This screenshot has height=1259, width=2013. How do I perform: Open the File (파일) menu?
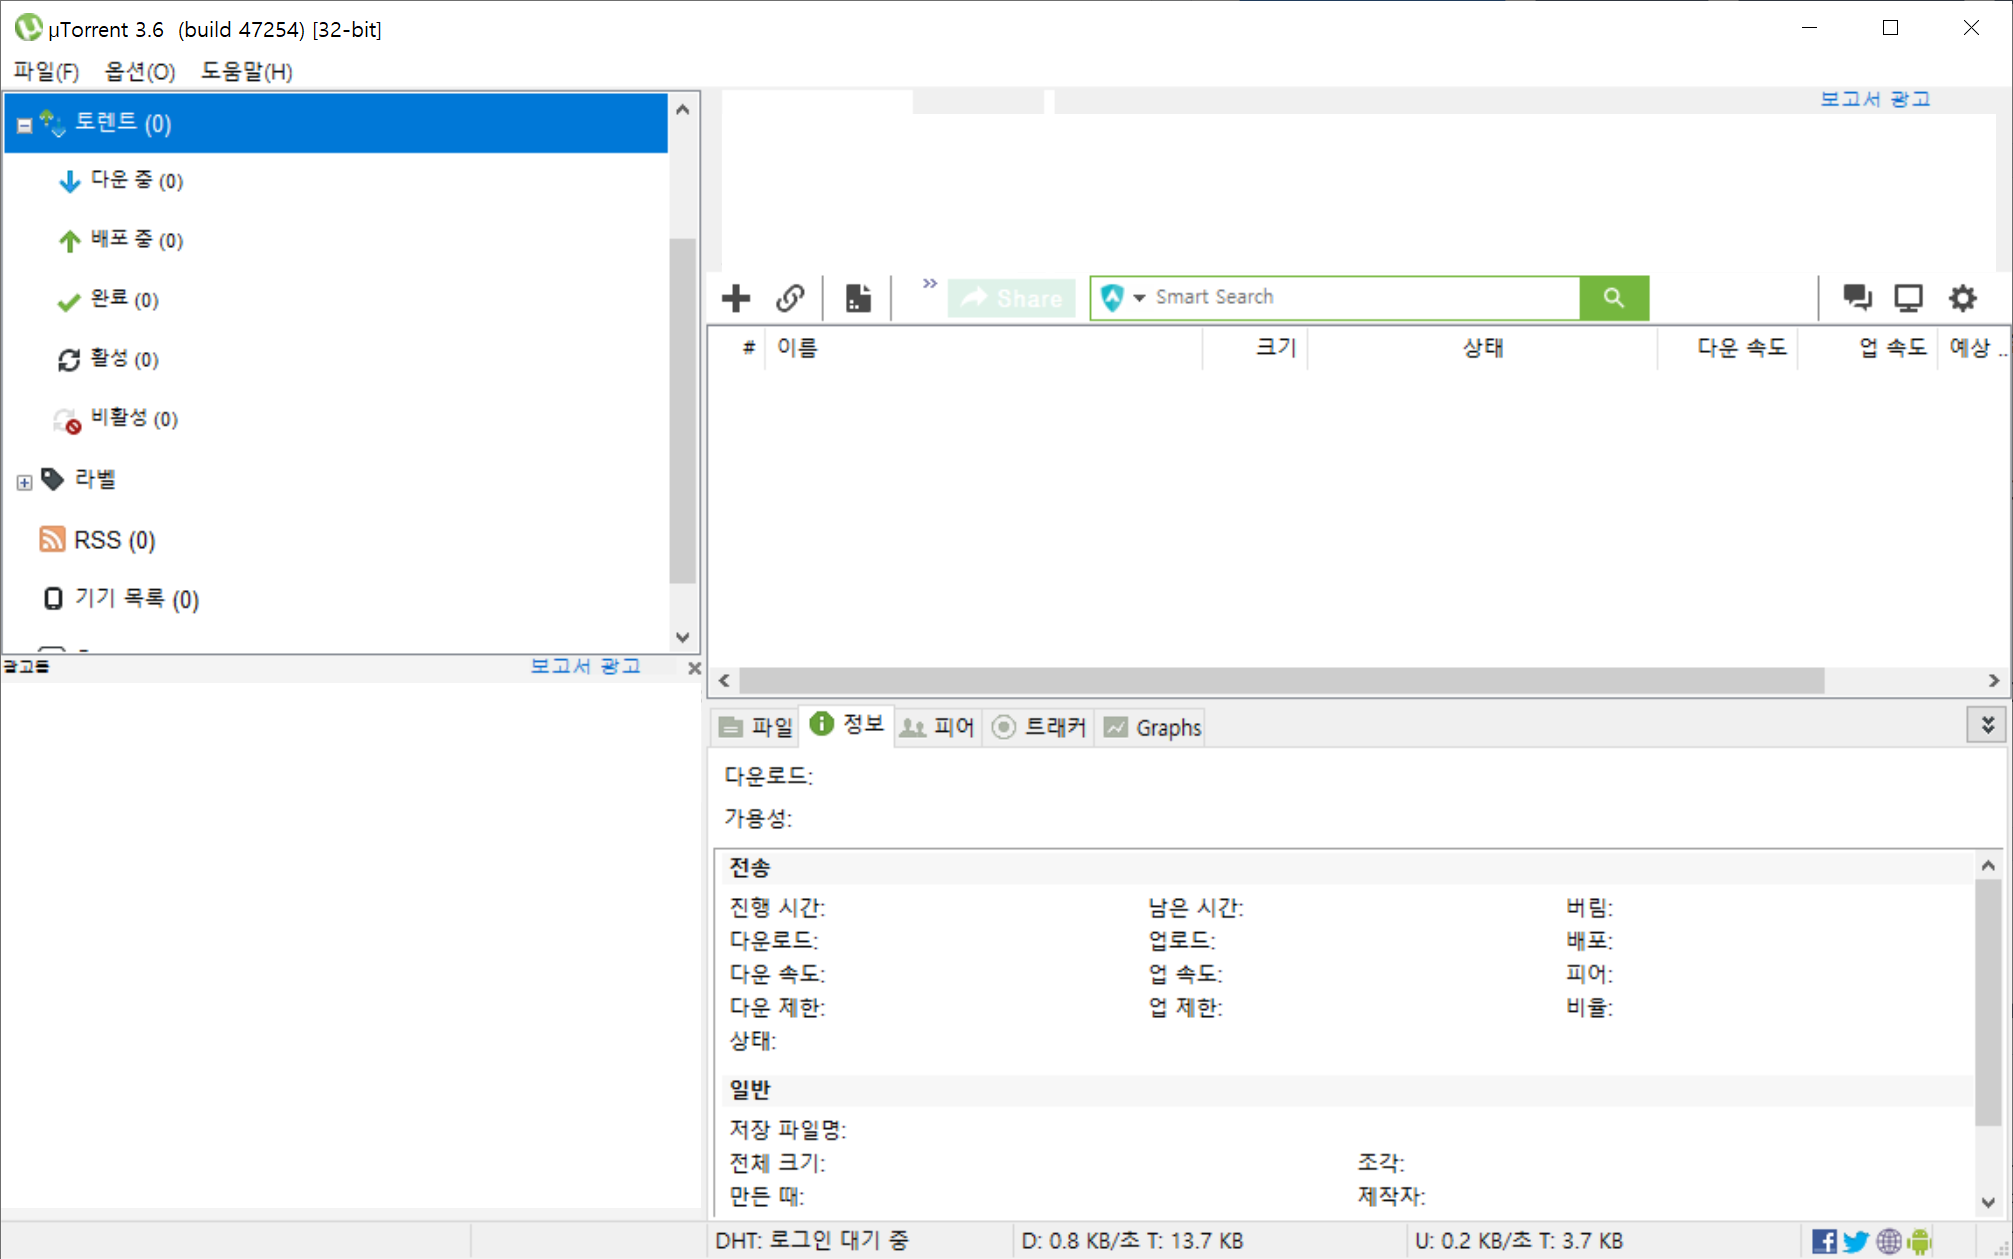[47, 71]
